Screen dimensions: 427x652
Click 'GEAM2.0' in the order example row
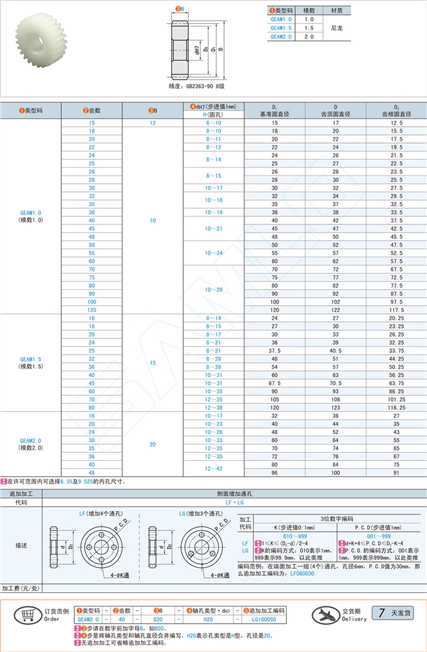click(88, 620)
